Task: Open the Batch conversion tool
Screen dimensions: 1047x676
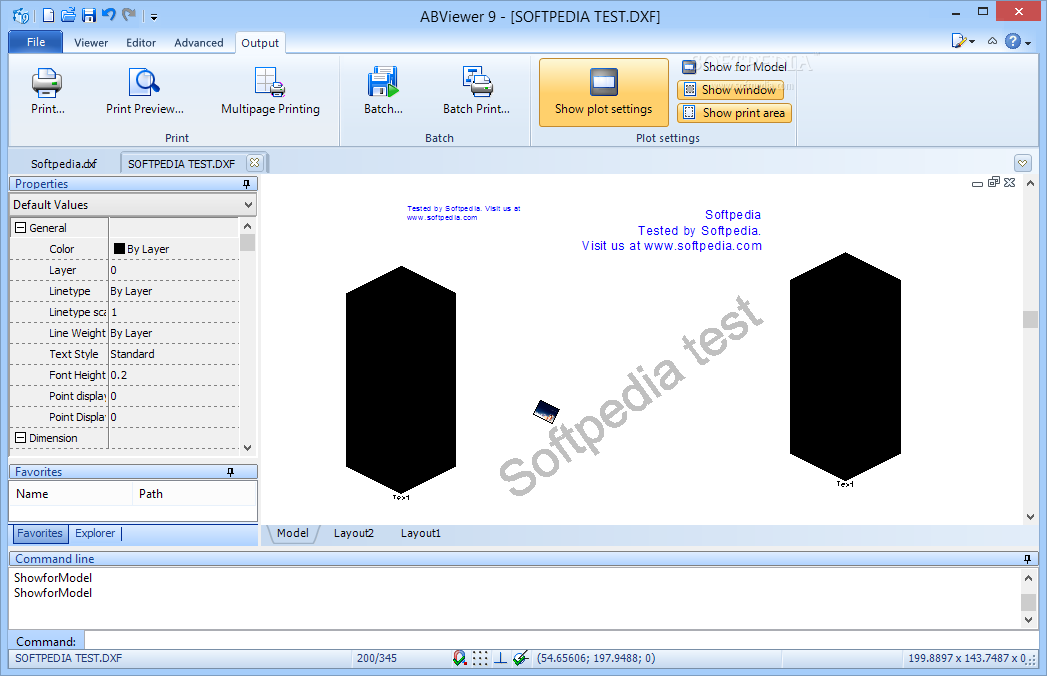Action: [383, 92]
